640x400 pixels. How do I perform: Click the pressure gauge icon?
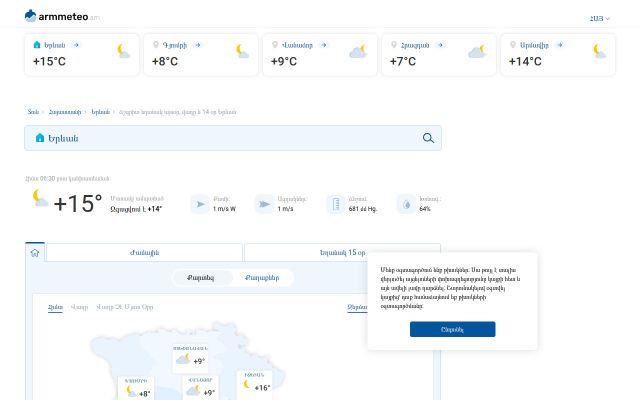[336, 204]
